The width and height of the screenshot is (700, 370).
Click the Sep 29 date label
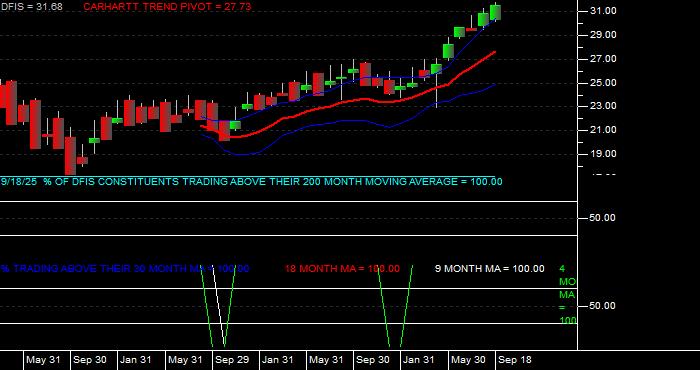pos(232,360)
